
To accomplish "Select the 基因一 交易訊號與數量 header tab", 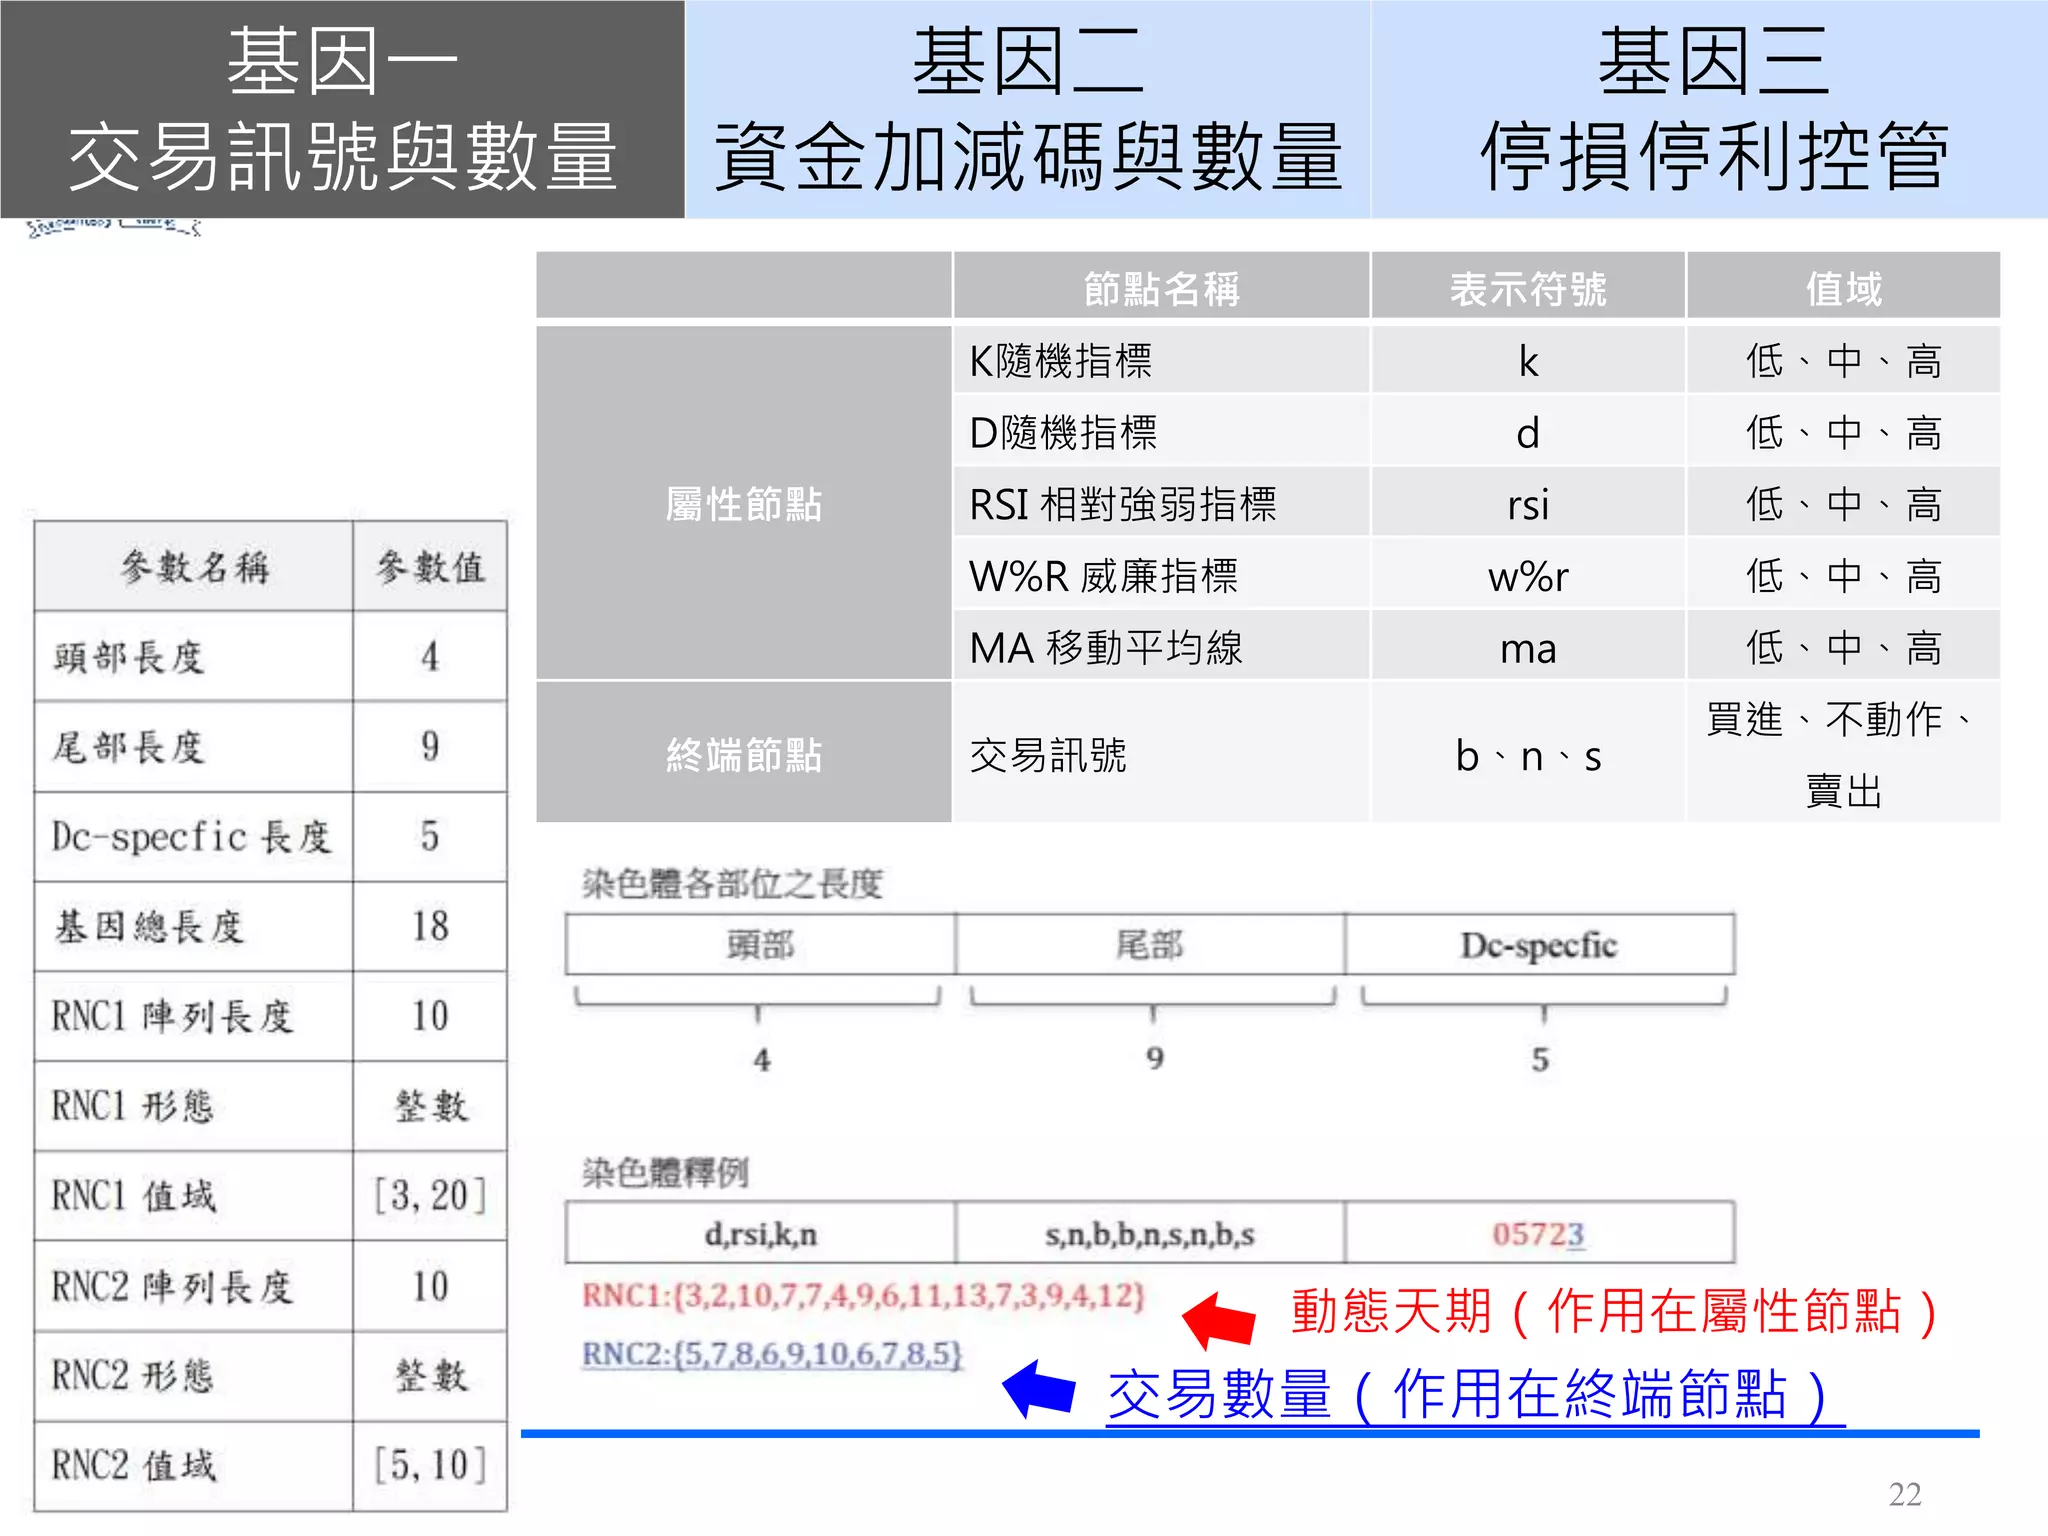I will (342, 109).
